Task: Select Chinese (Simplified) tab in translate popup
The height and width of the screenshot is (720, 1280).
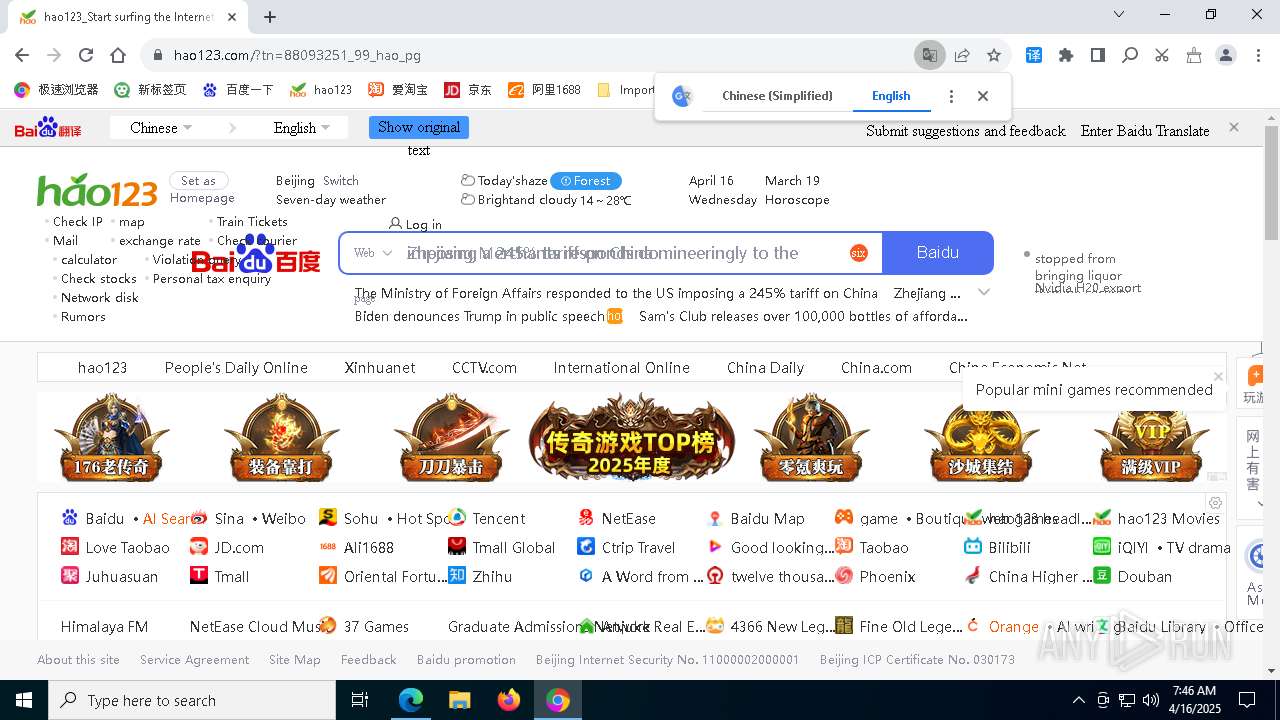Action: click(x=777, y=96)
